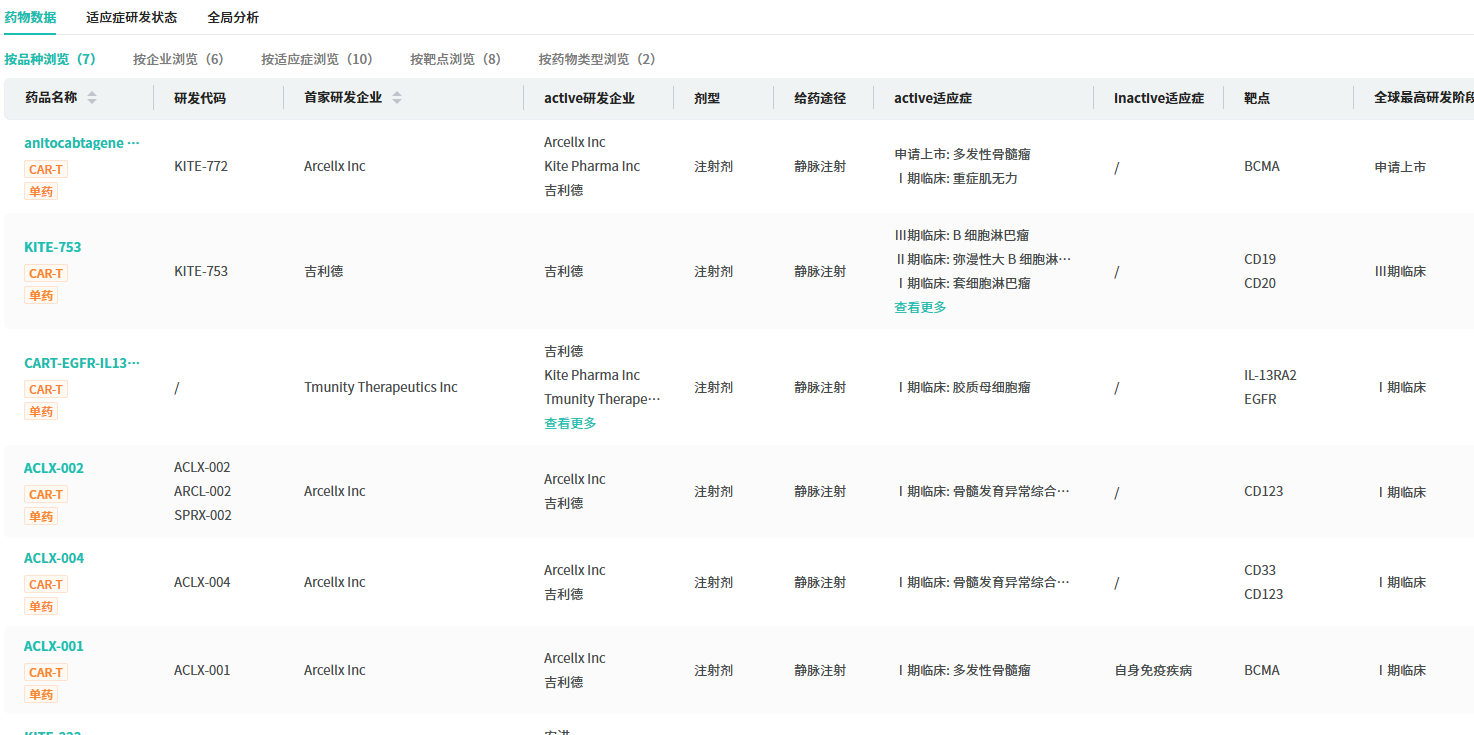Click the CD33 target
The height and width of the screenshot is (735, 1474).
pyautogui.click(x=1260, y=570)
